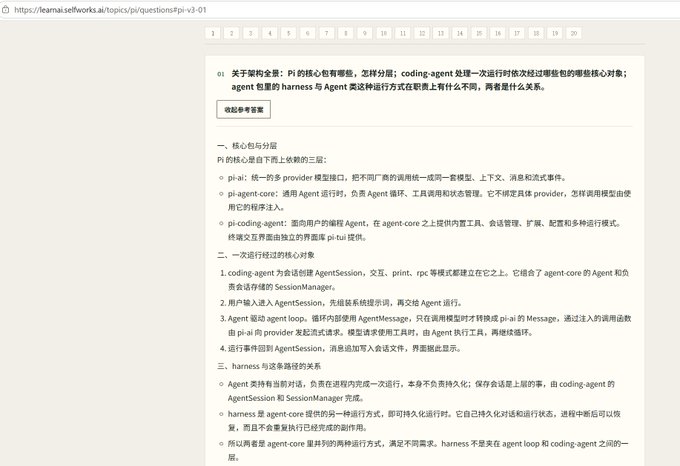Click the pi-agent-core bullet item
The image size is (680, 466).
(x=429, y=200)
